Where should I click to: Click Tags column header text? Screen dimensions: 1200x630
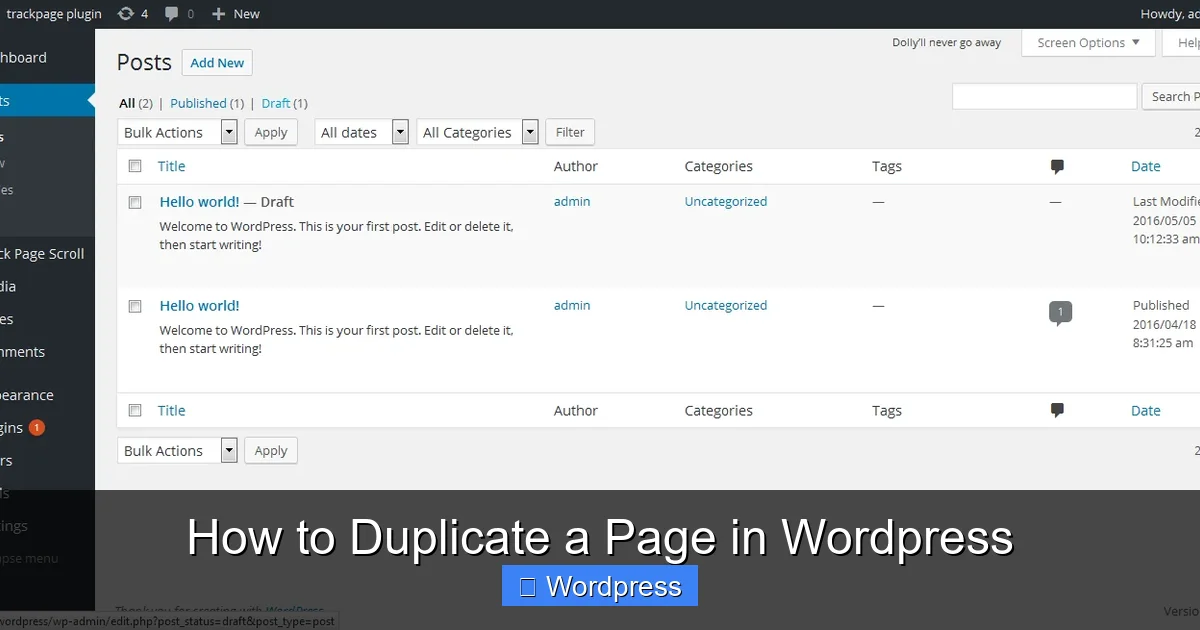887,167
